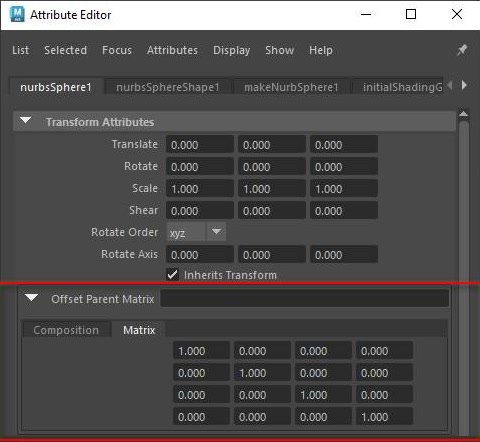Open the Rotate Order dropdown

click(x=196, y=232)
